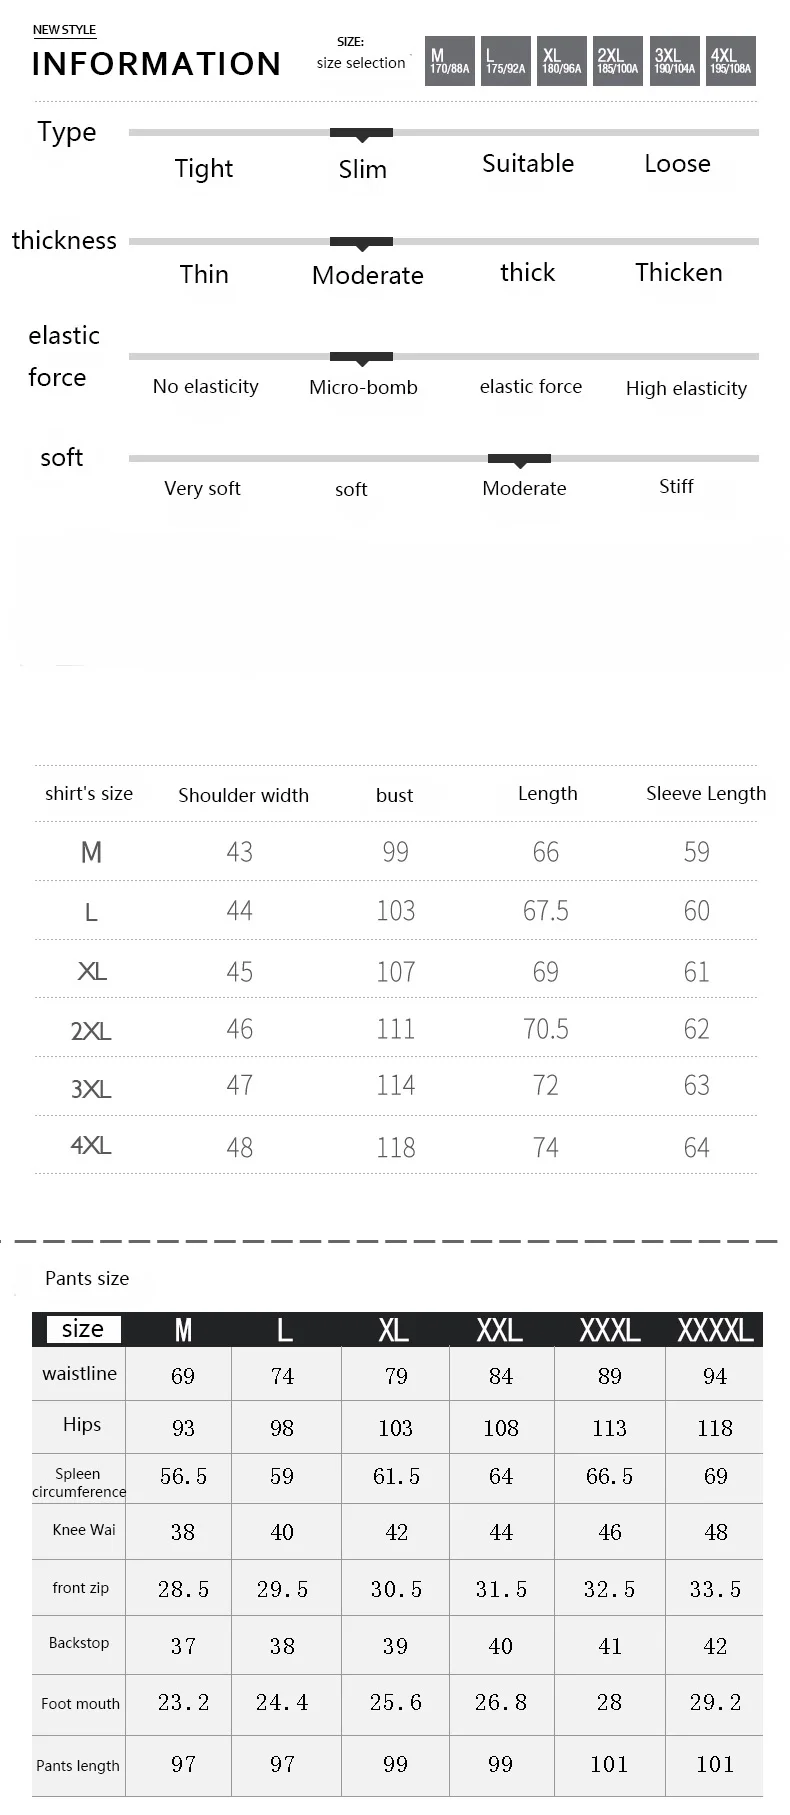Click the Type slider marker at Slim
The width and height of the screenshot is (790, 1815).
coord(361,134)
